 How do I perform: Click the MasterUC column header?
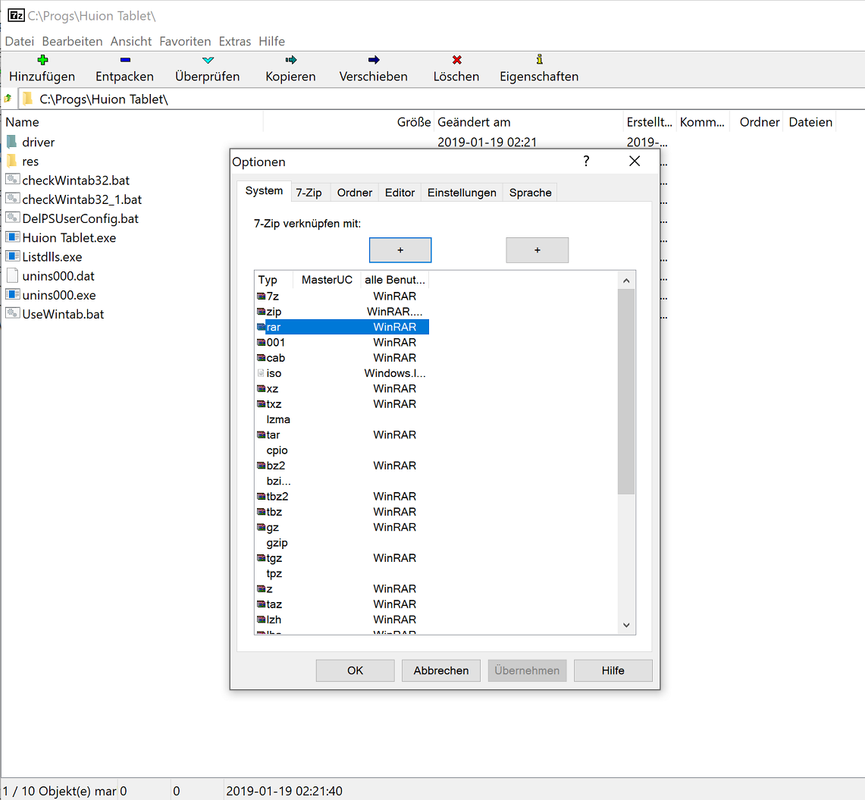pos(327,280)
